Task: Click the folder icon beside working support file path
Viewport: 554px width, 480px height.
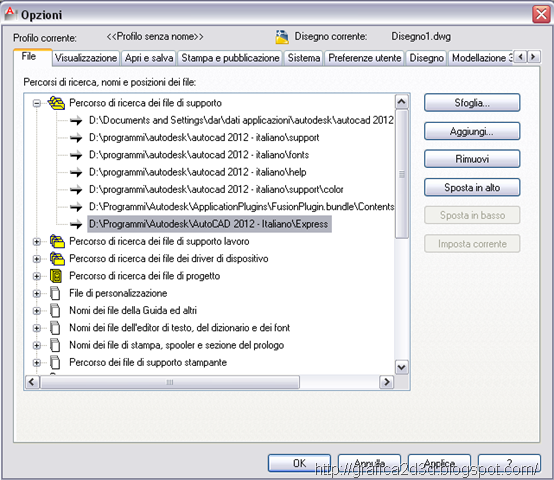Action: [x=57, y=242]
